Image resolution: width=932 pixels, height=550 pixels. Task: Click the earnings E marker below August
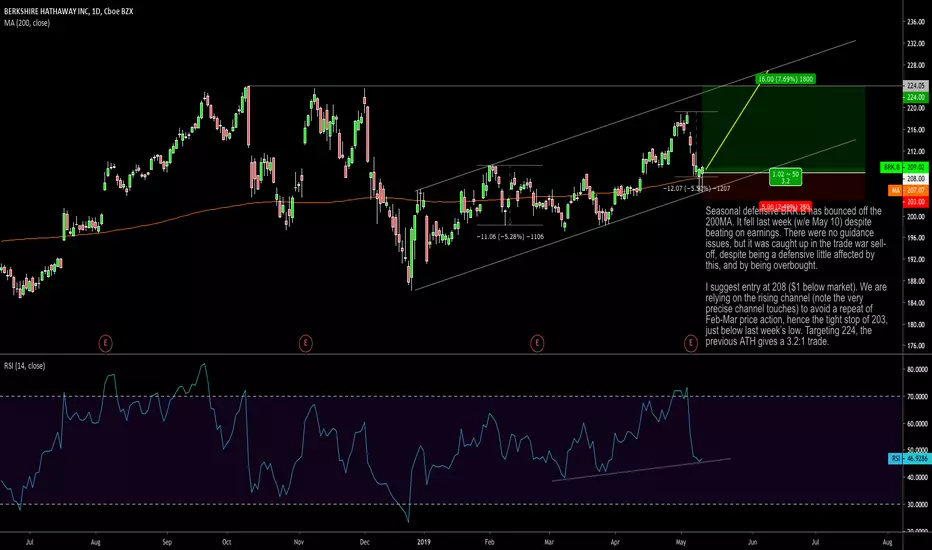(105, 343)
